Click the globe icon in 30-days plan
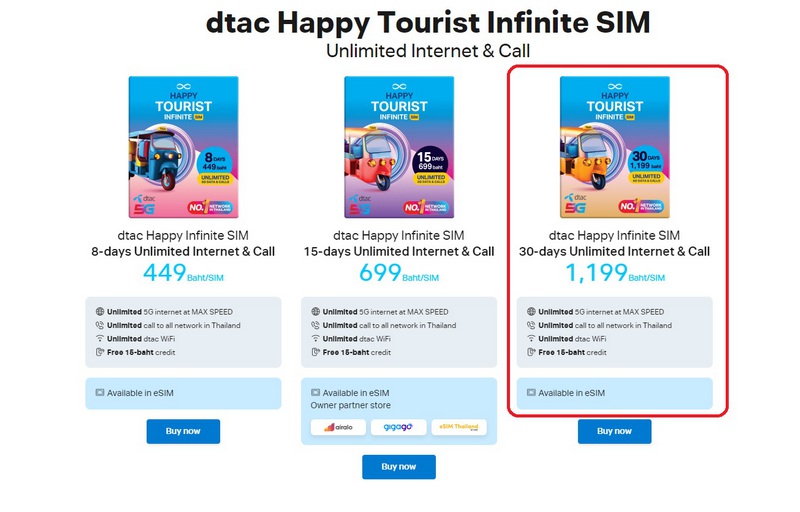 (531, 312)
